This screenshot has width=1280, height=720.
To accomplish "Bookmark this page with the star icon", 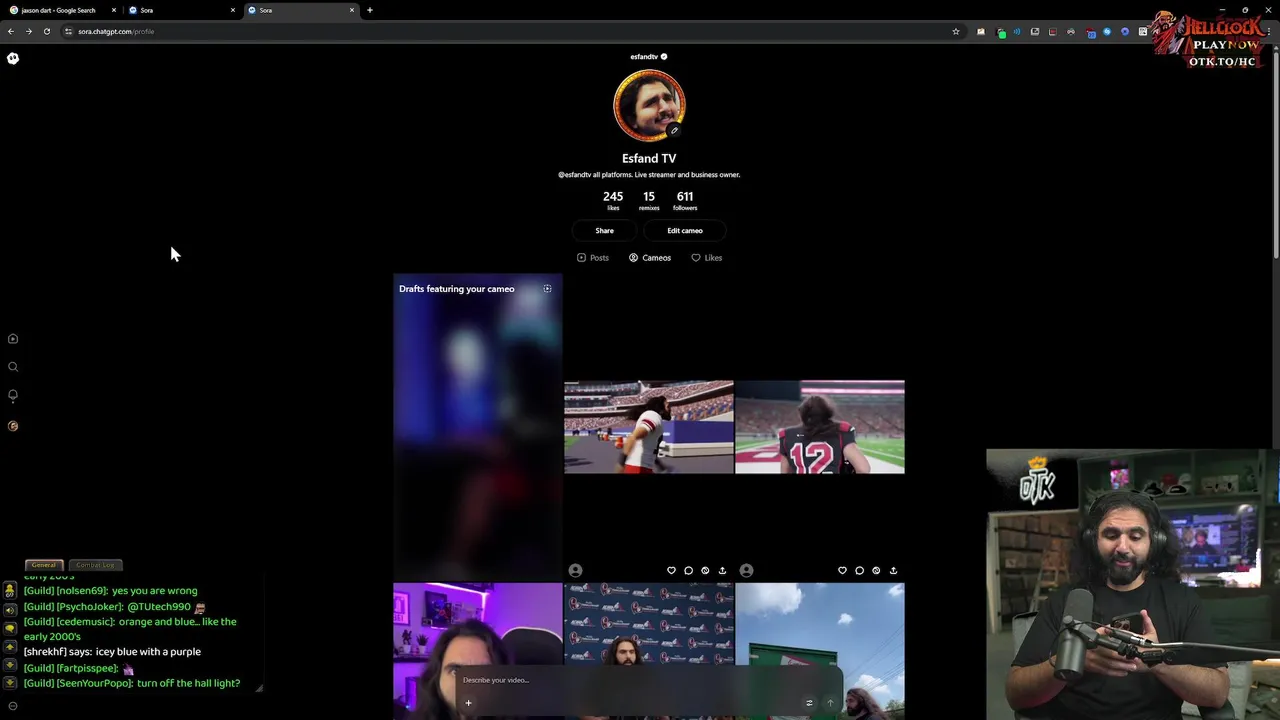I will point(956,32).
